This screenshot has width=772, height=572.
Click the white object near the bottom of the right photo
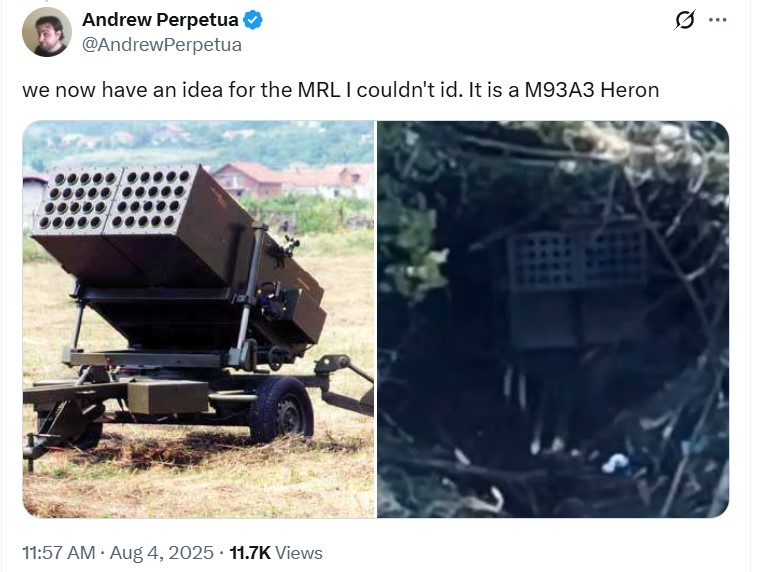click(x=615, y=463)
